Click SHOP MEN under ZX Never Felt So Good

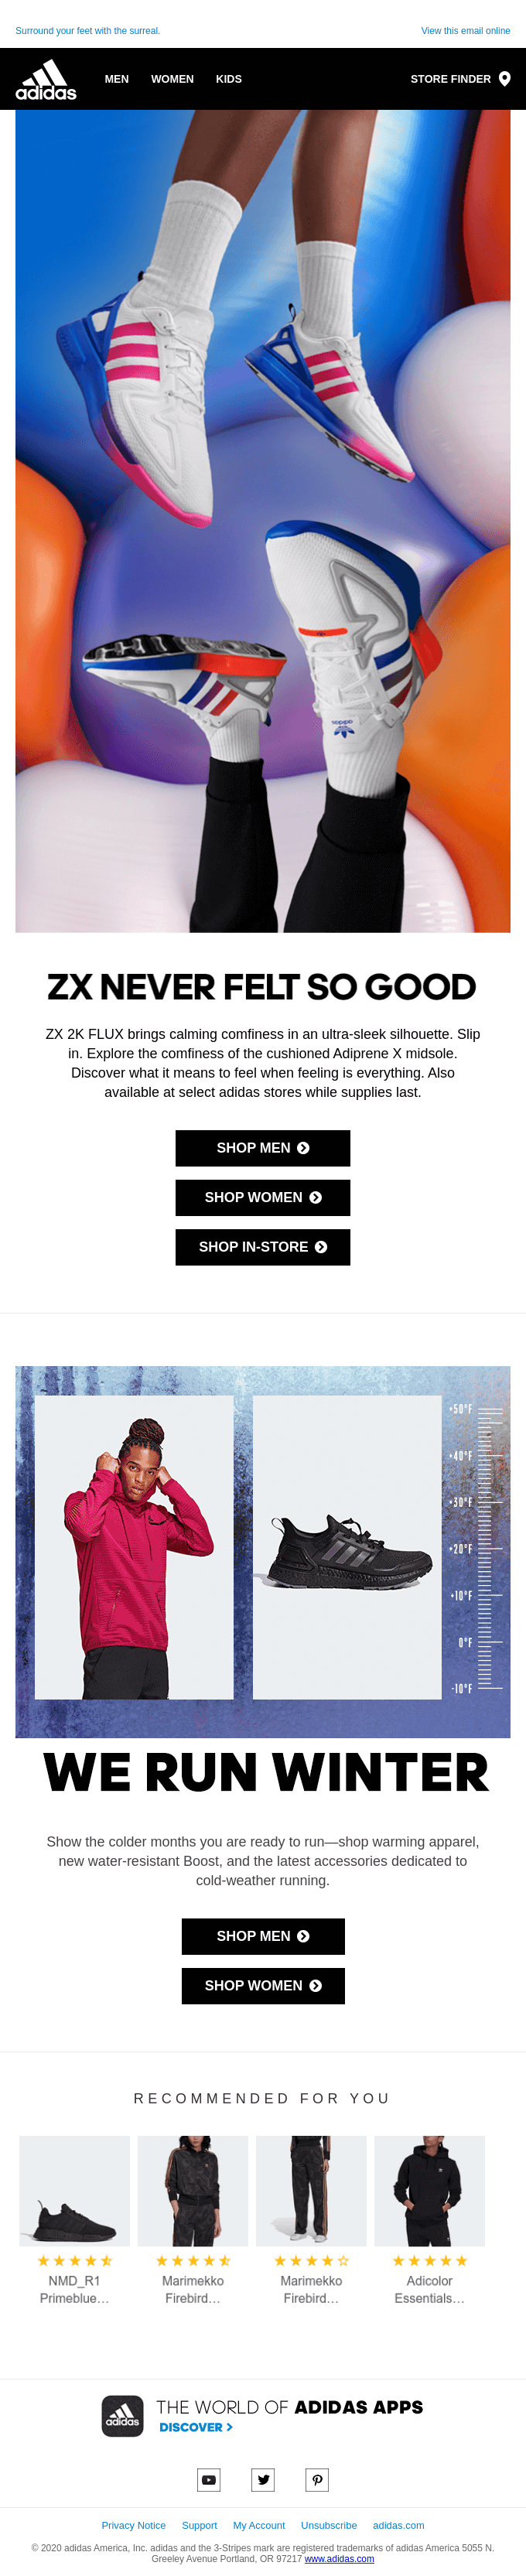[263, 1148]
